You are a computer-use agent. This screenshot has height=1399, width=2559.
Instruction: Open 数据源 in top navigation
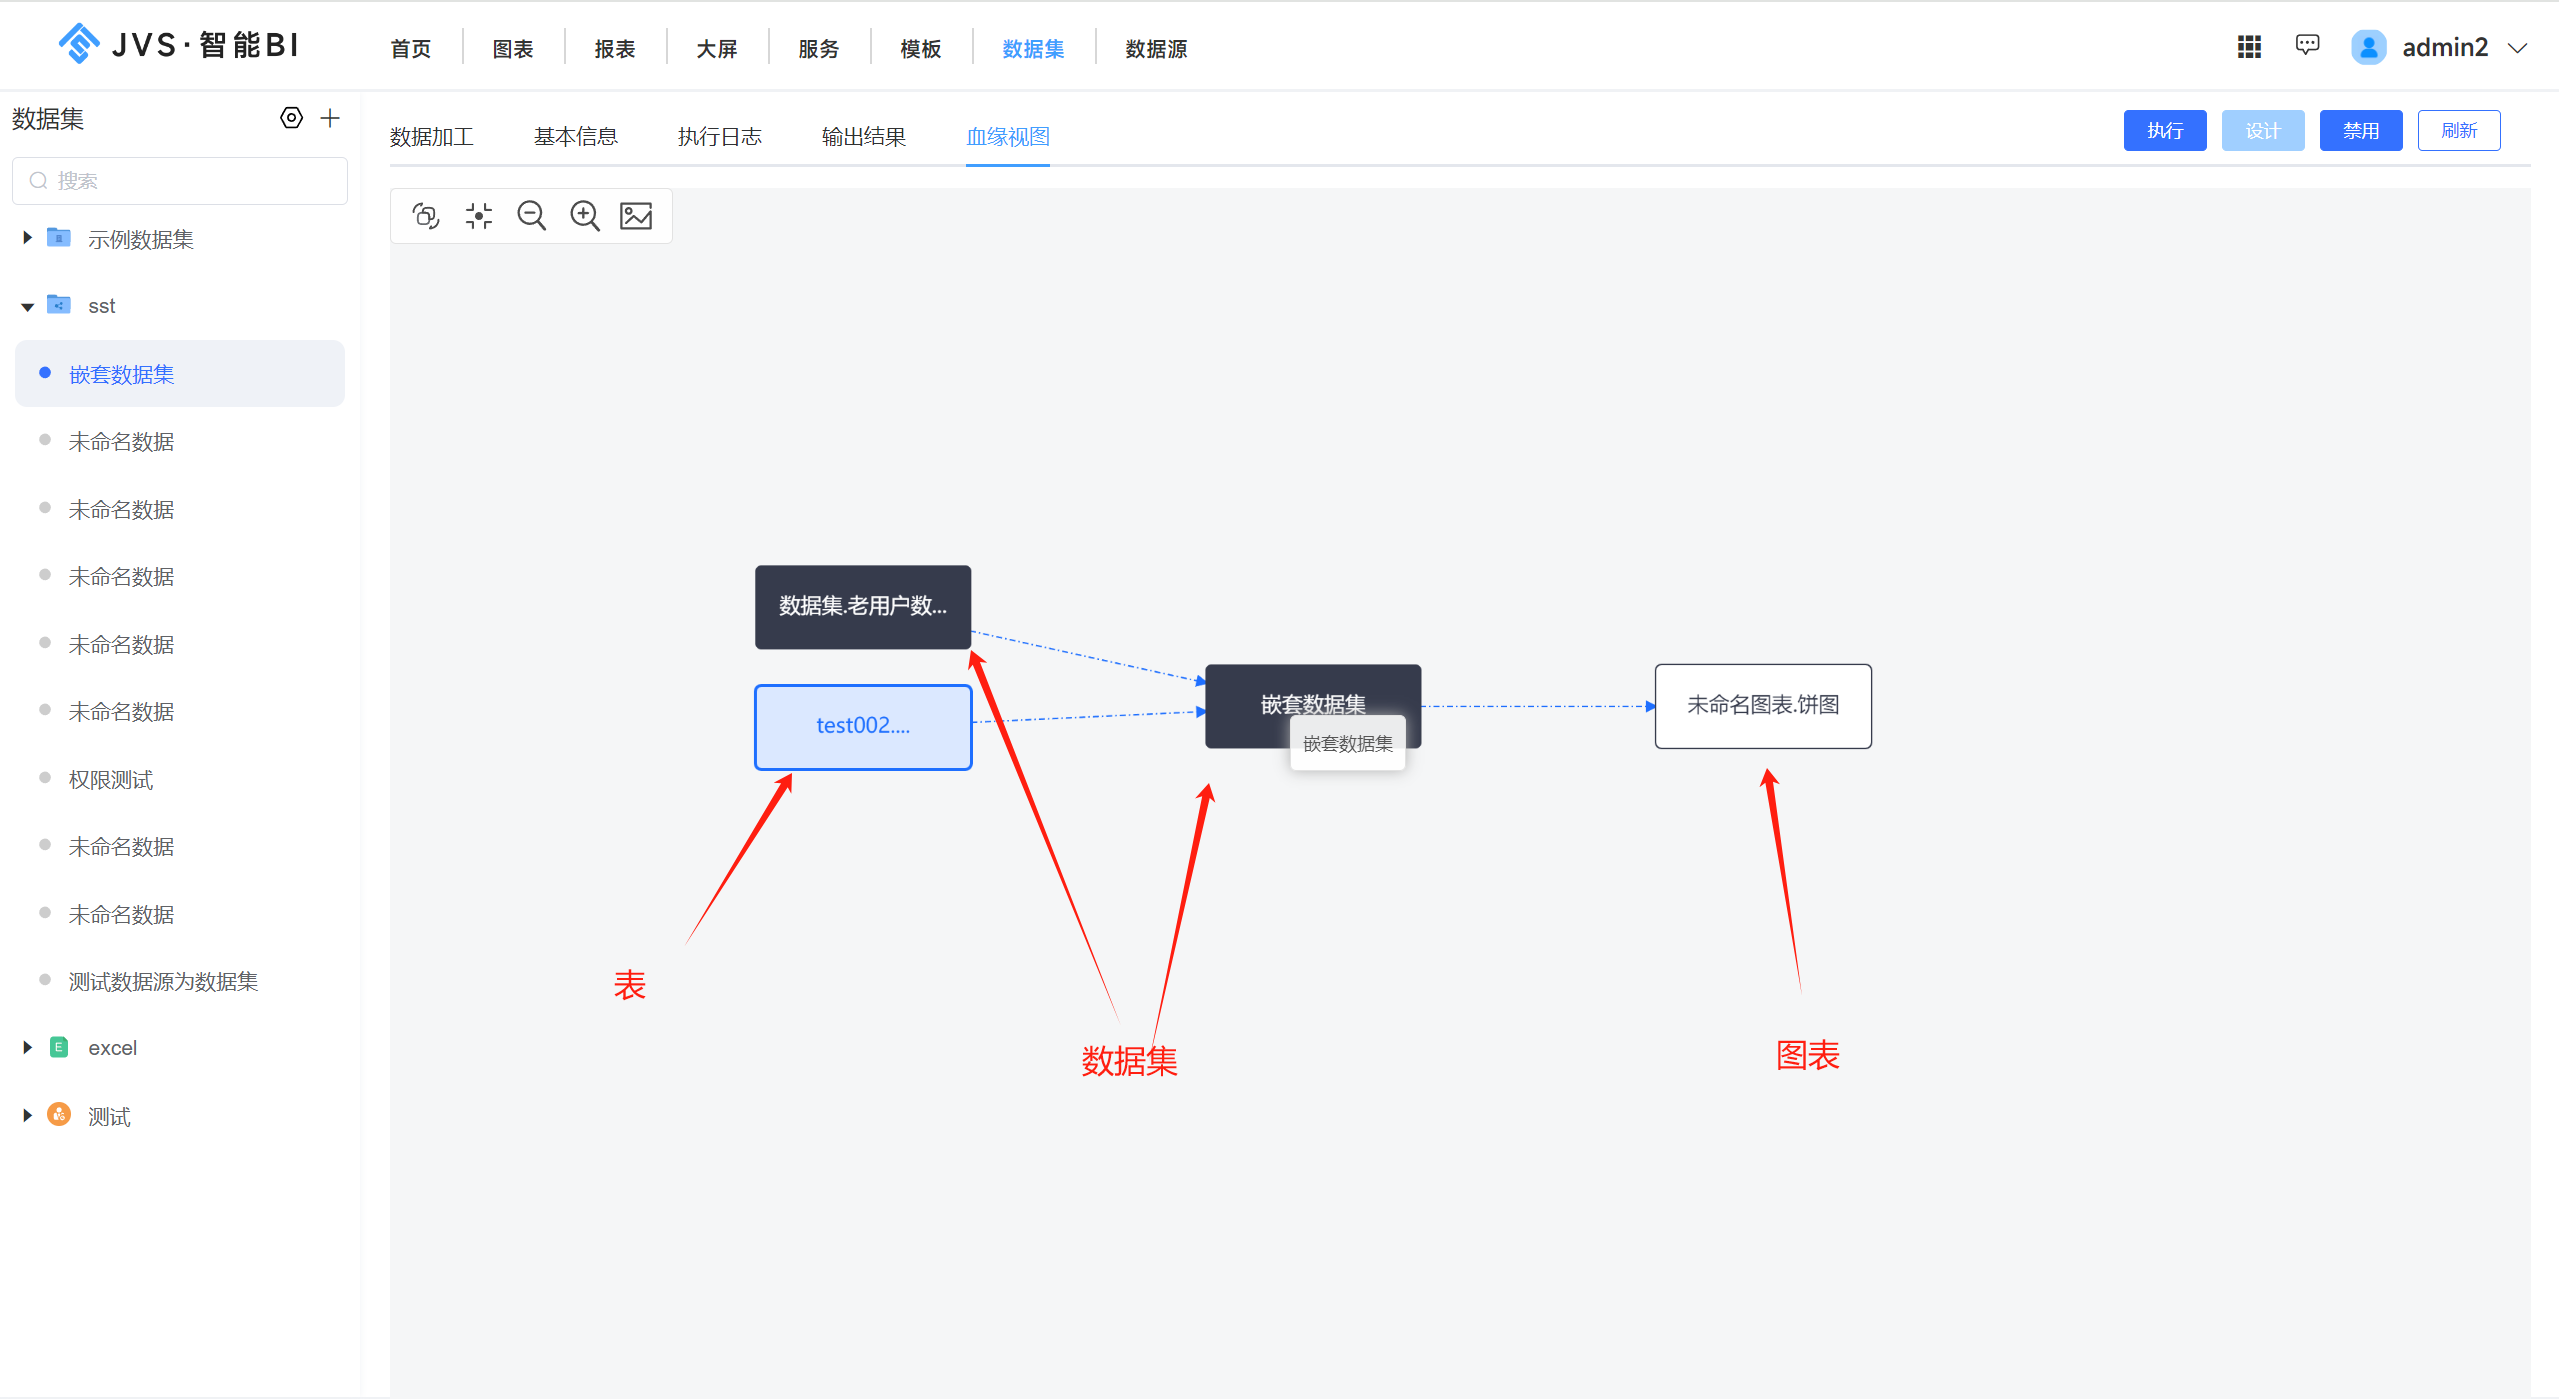[x=1157, y=48]
